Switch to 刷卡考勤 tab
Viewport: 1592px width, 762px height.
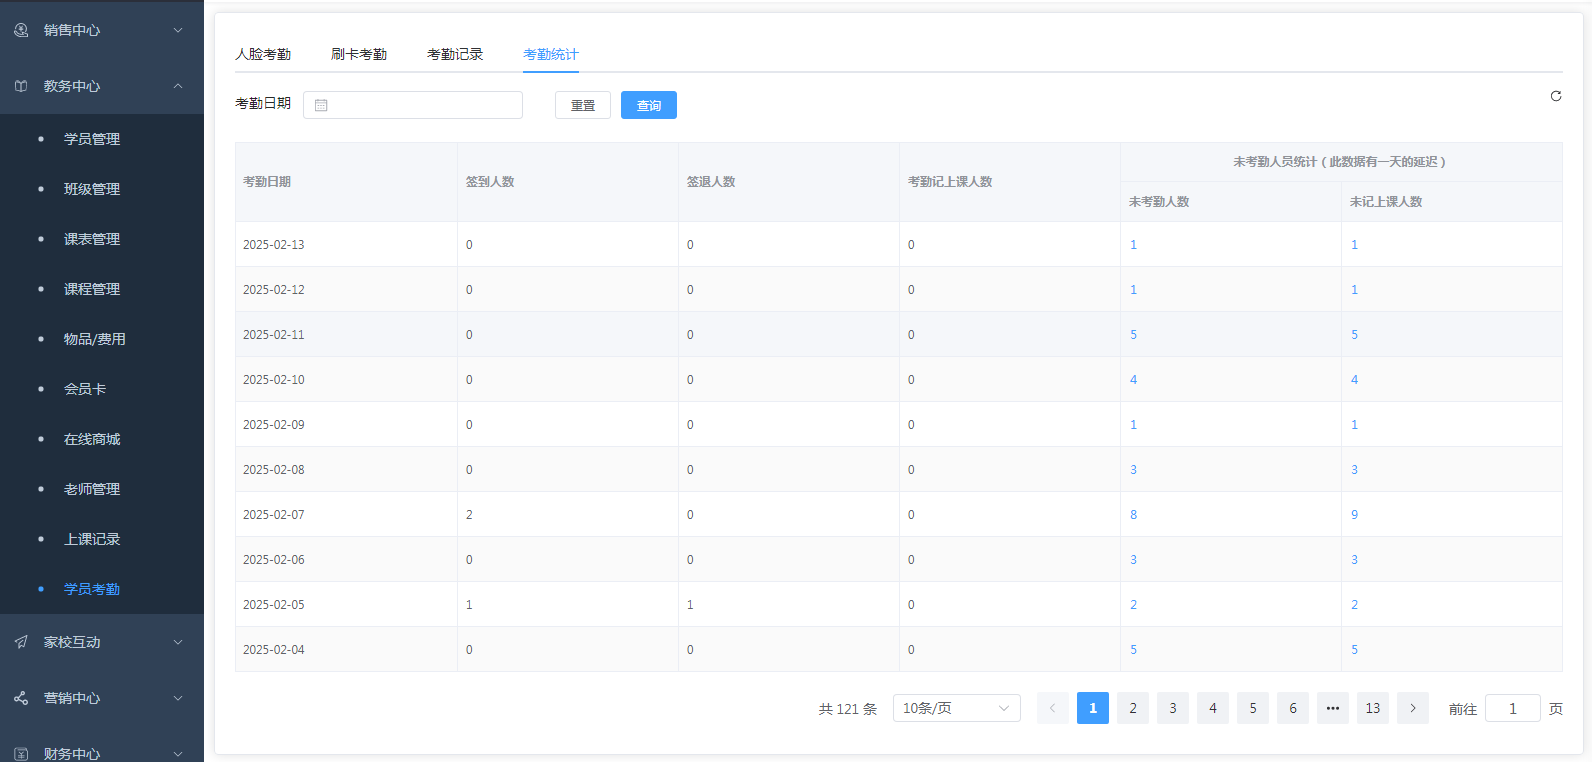[359, 54]
